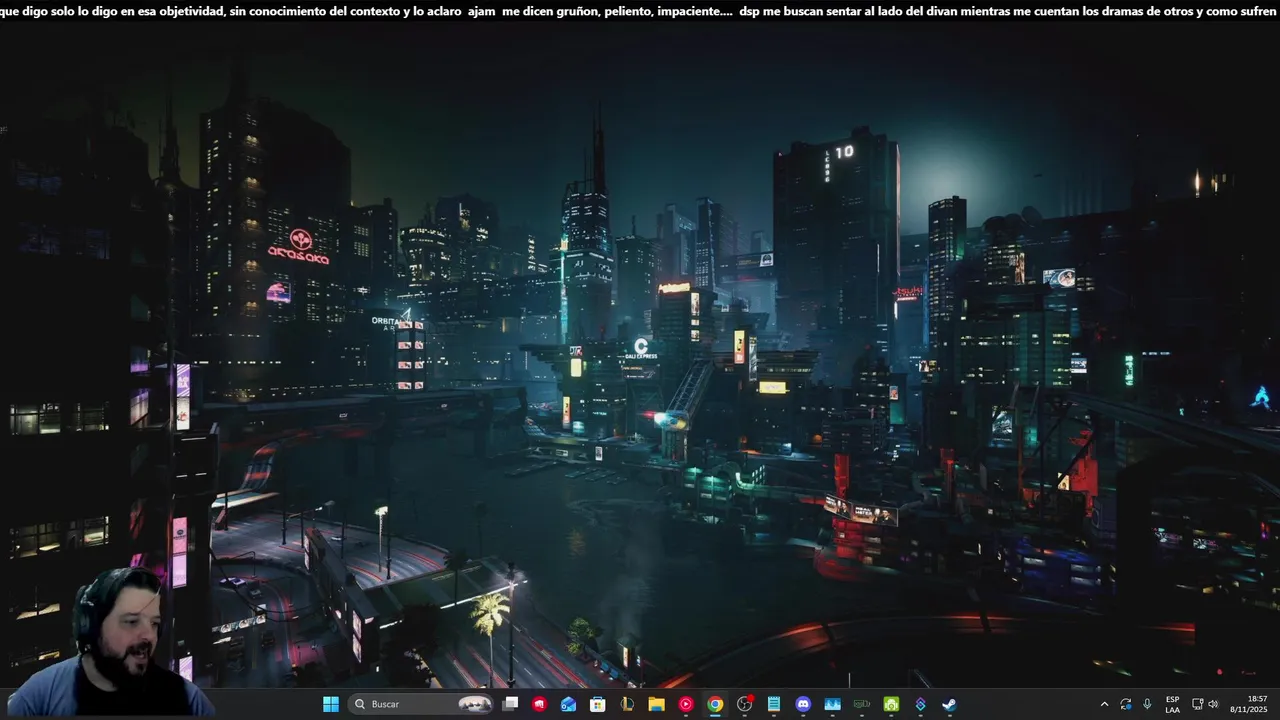Click the Buscar search box
Image resolution: width=1280 pixels, height=720 pixels.
pos(422,704)
